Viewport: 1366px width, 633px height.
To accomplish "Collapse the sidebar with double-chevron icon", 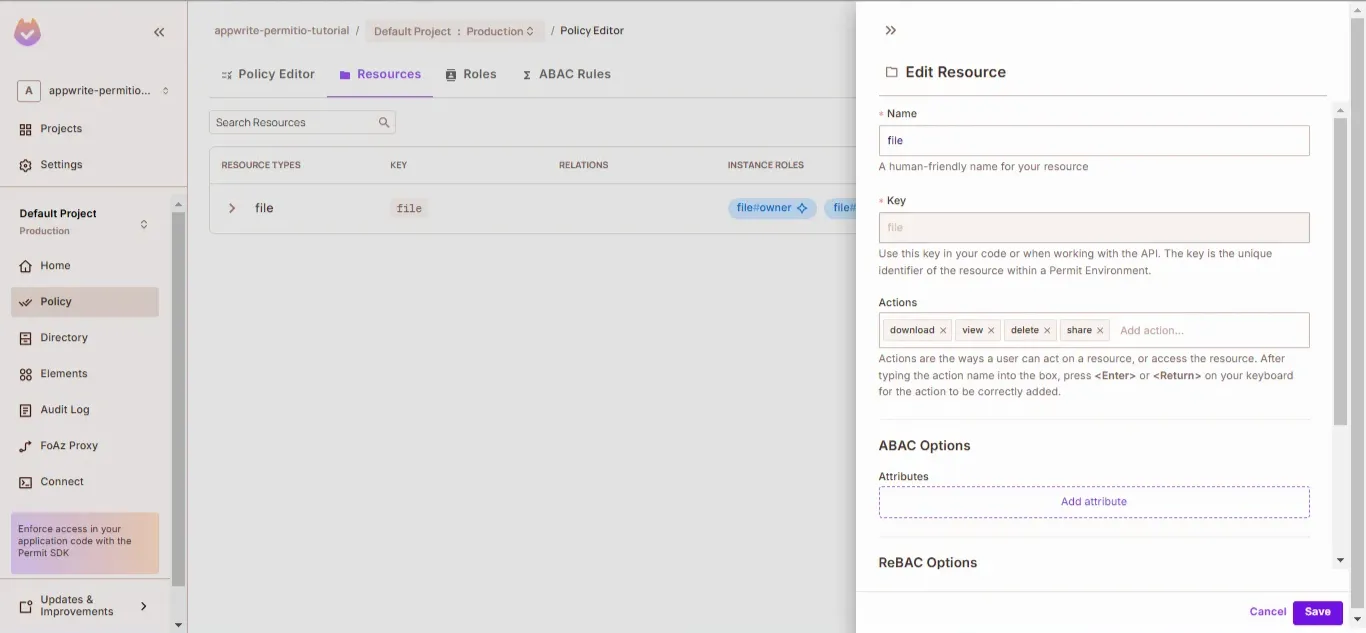I will tap(159, 33).
